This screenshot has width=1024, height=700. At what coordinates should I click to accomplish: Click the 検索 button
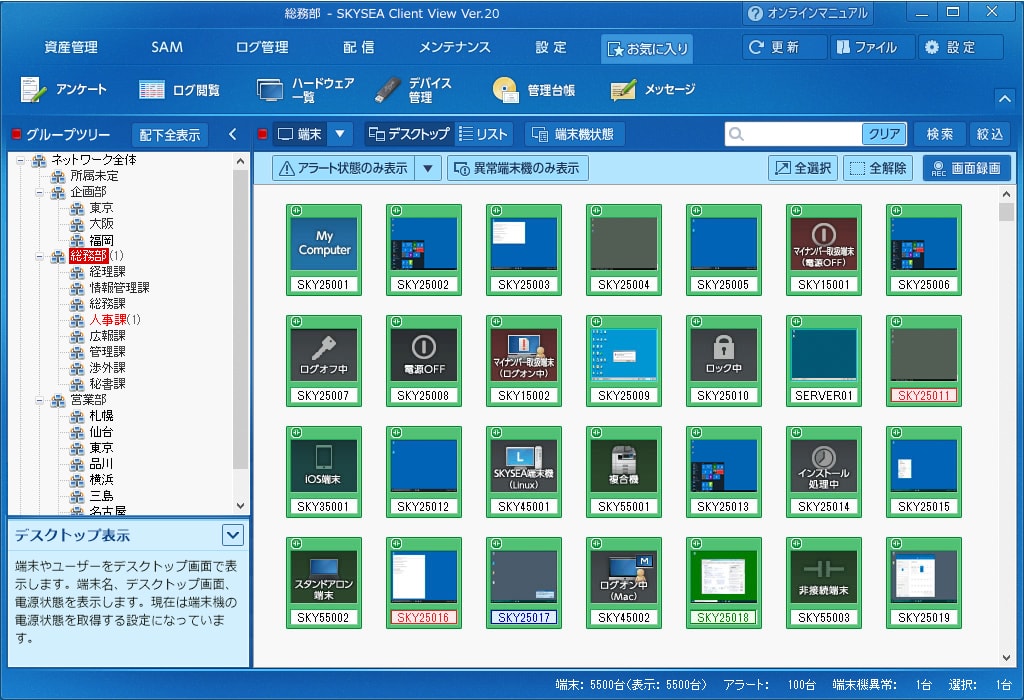point(939,134)
